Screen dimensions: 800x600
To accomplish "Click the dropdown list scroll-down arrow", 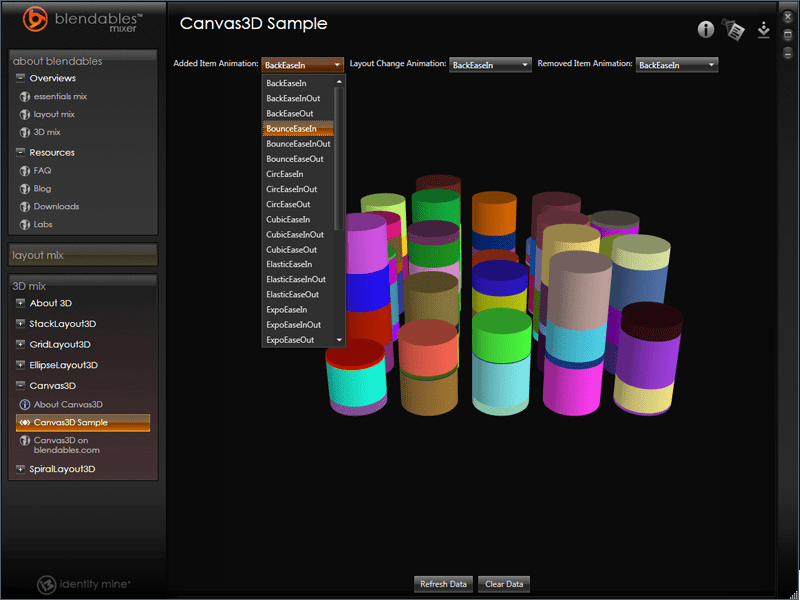I will (x=339, y=340).
